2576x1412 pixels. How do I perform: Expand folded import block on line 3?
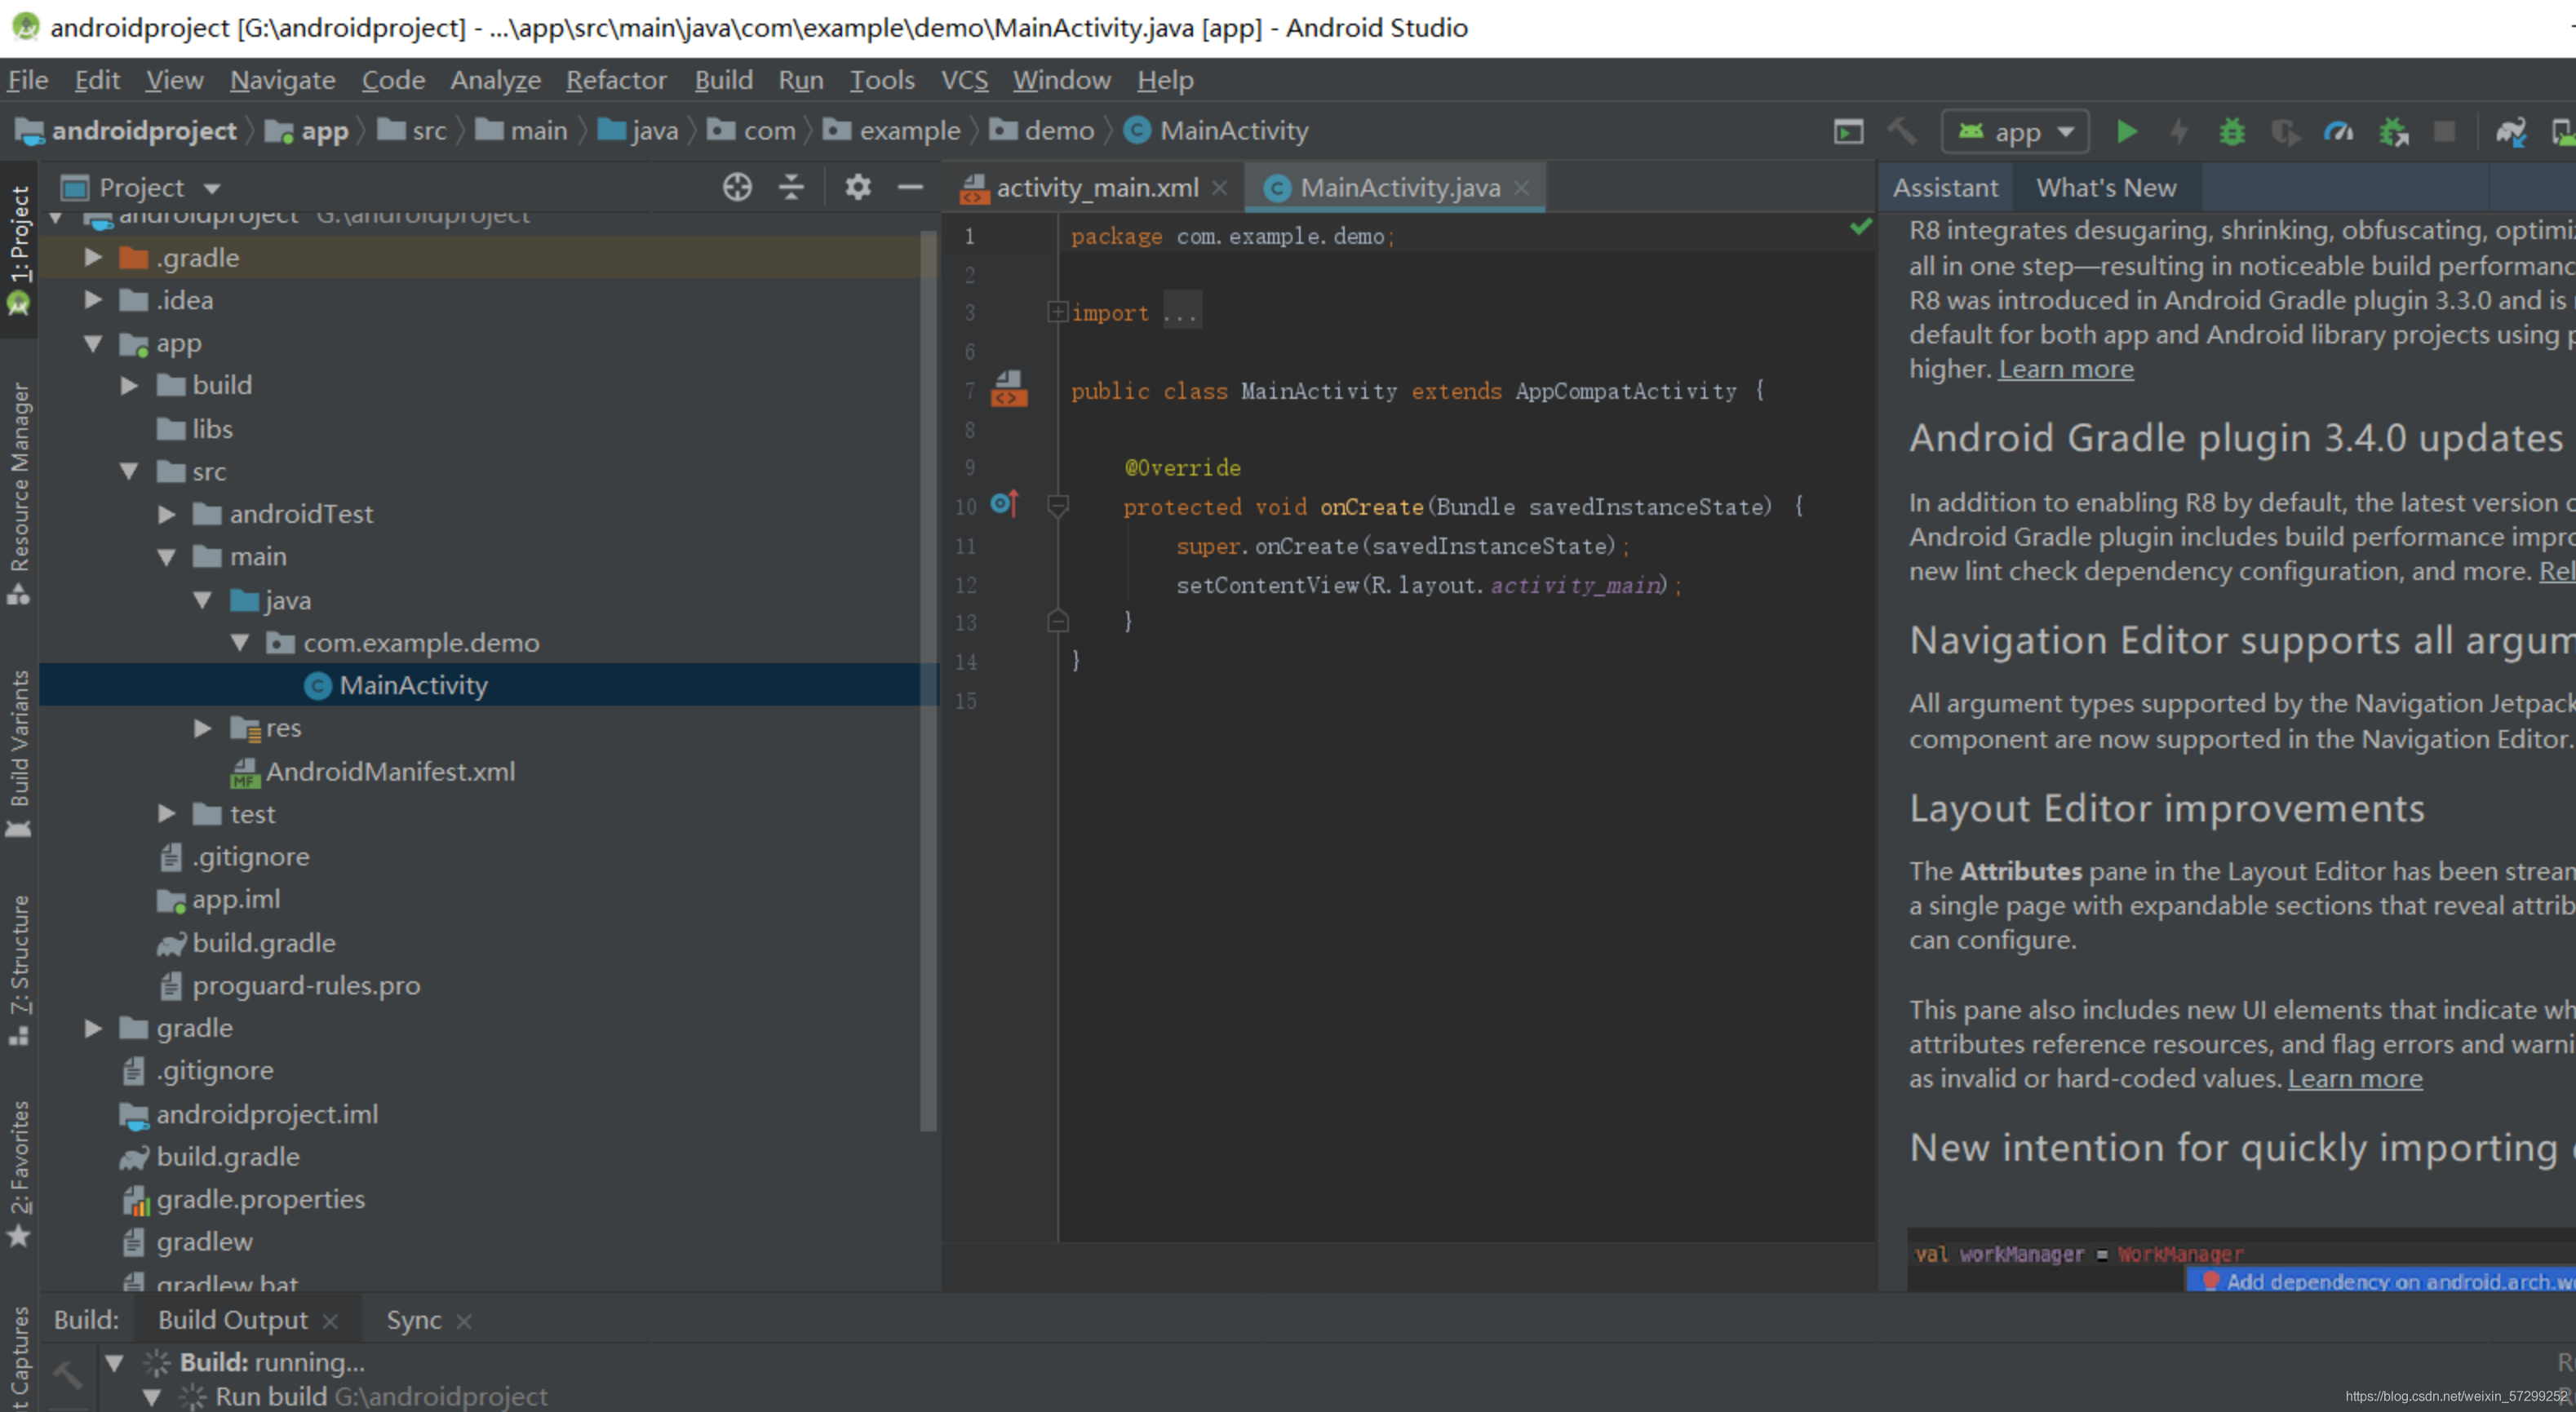tap(1057, 312)
